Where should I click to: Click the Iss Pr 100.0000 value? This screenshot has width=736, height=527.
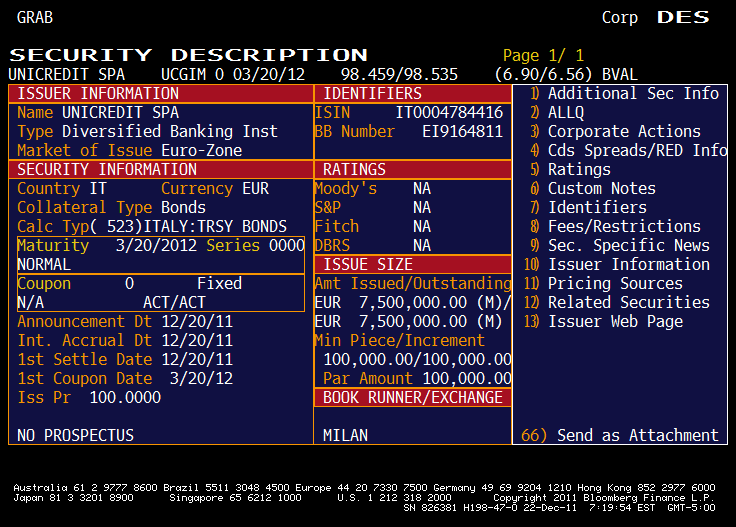(x=125, y=397)
